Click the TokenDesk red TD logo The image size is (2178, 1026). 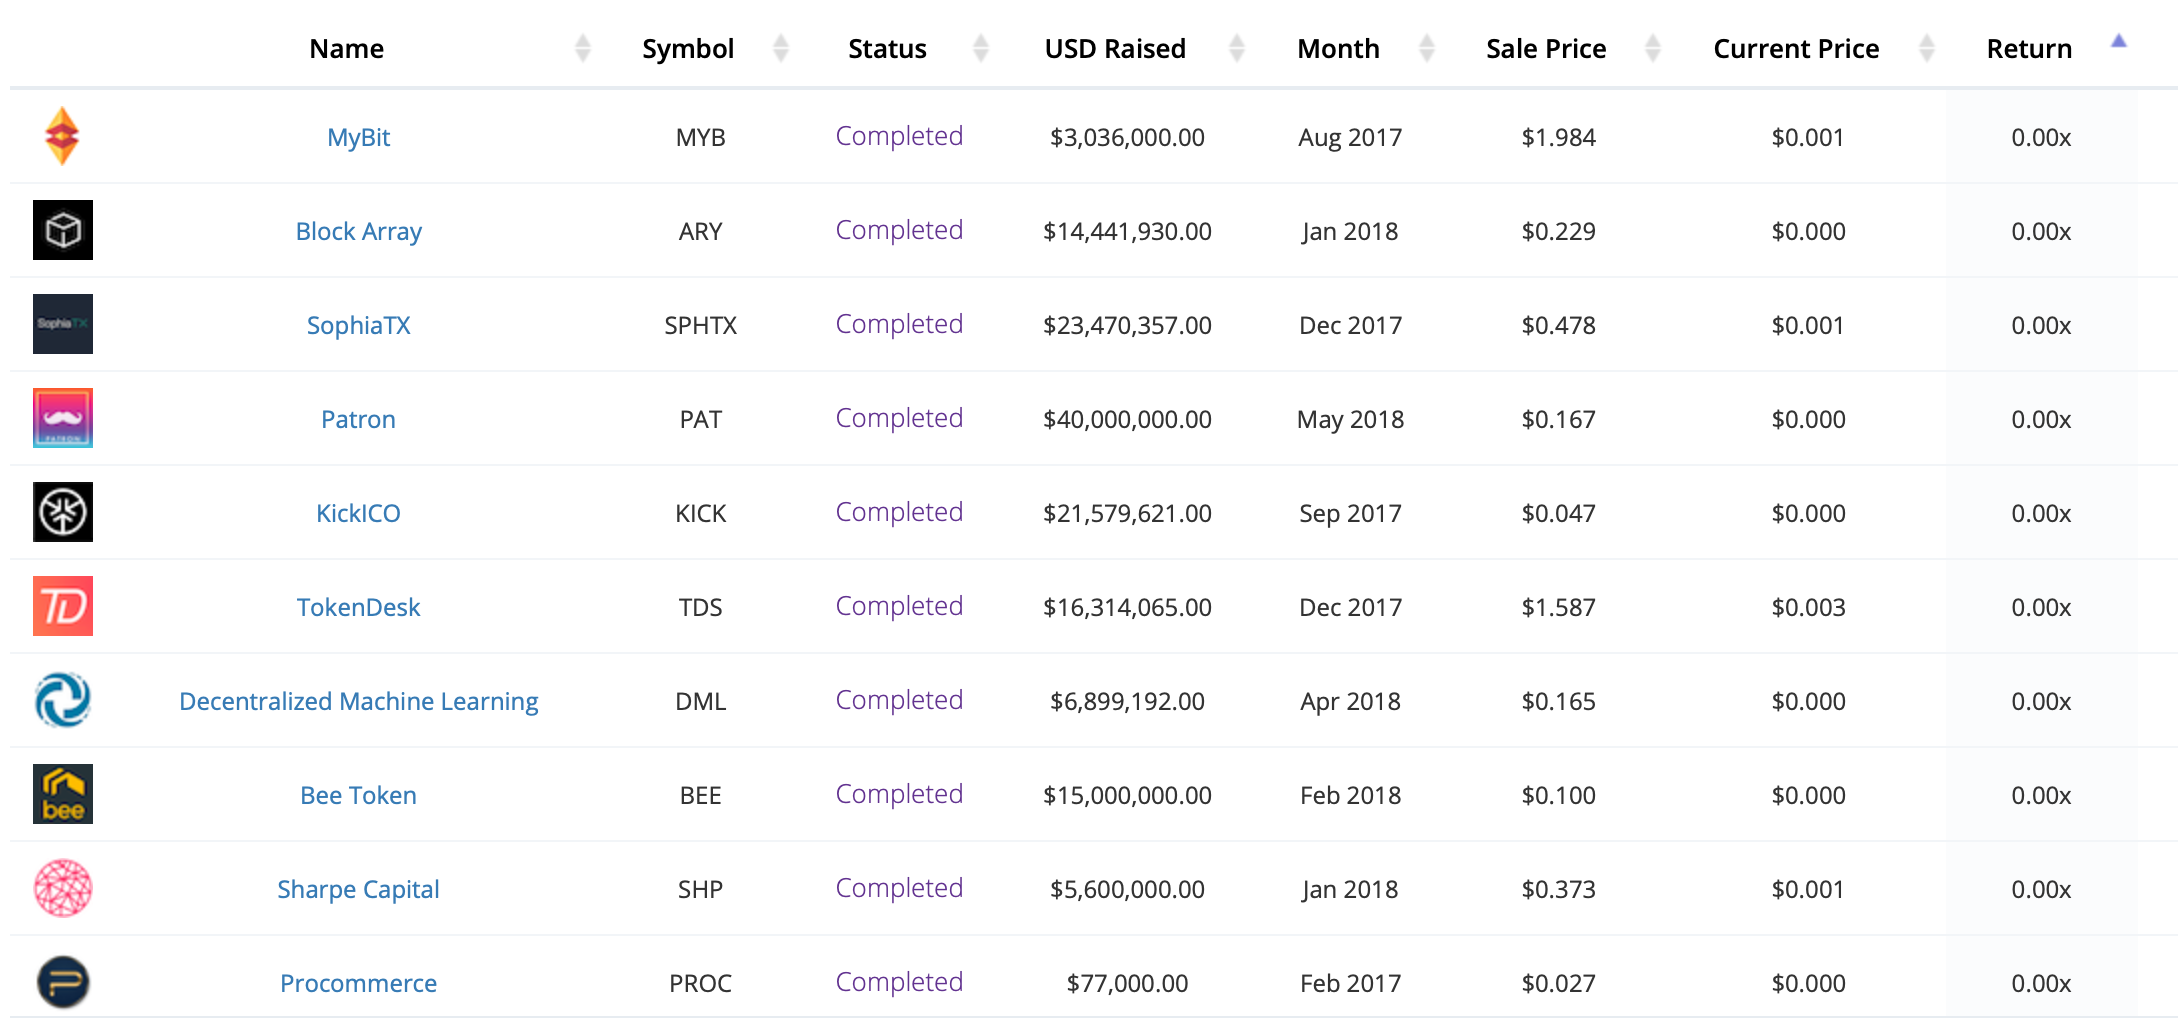62,606
